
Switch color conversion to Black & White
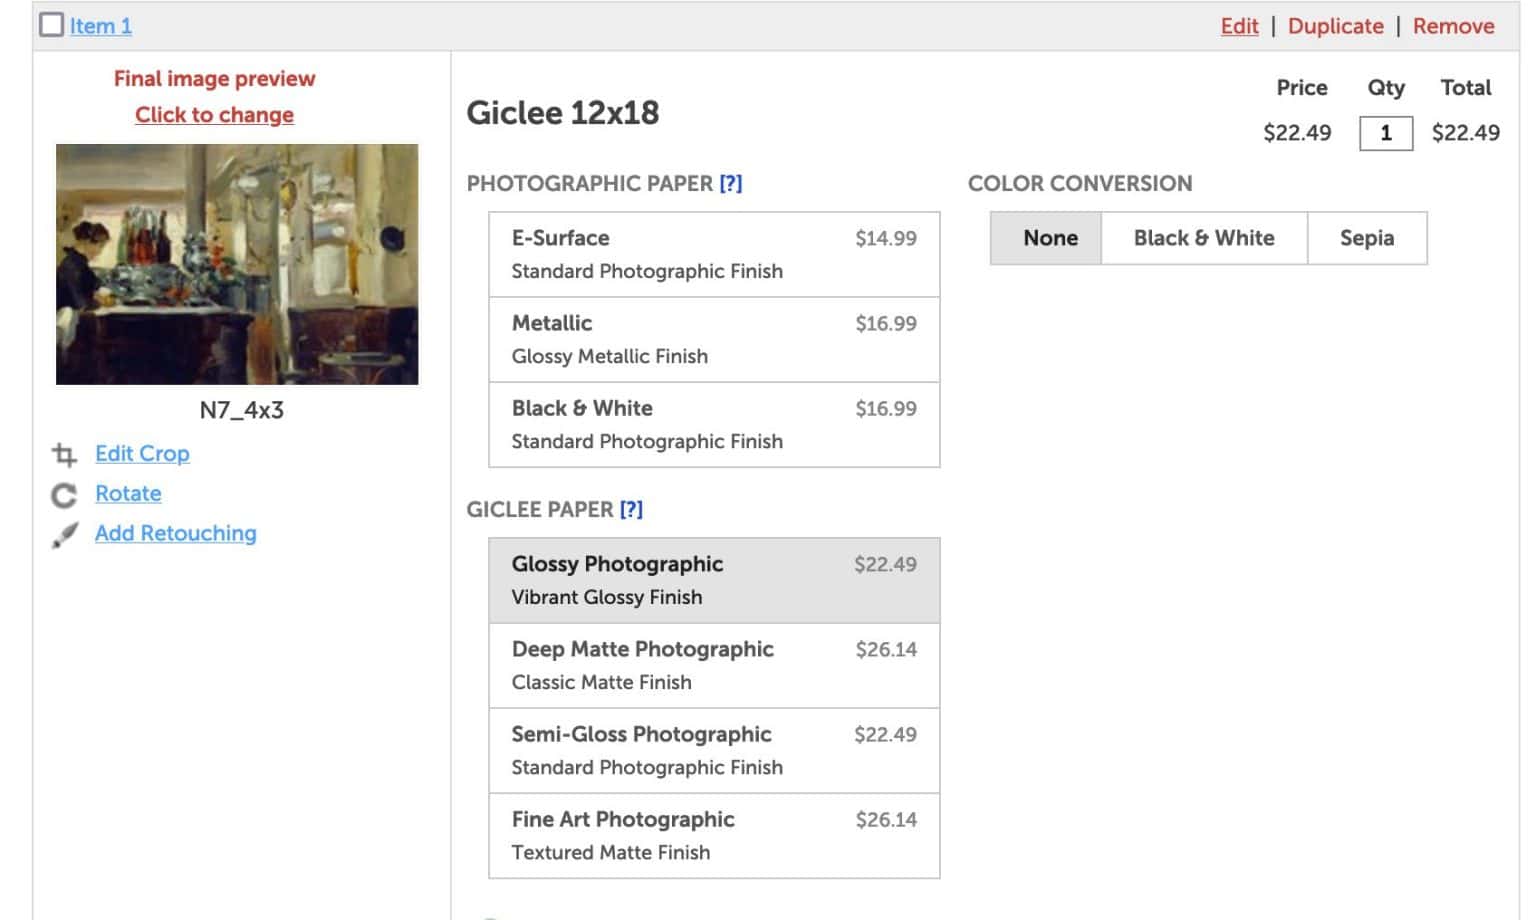1203,238
